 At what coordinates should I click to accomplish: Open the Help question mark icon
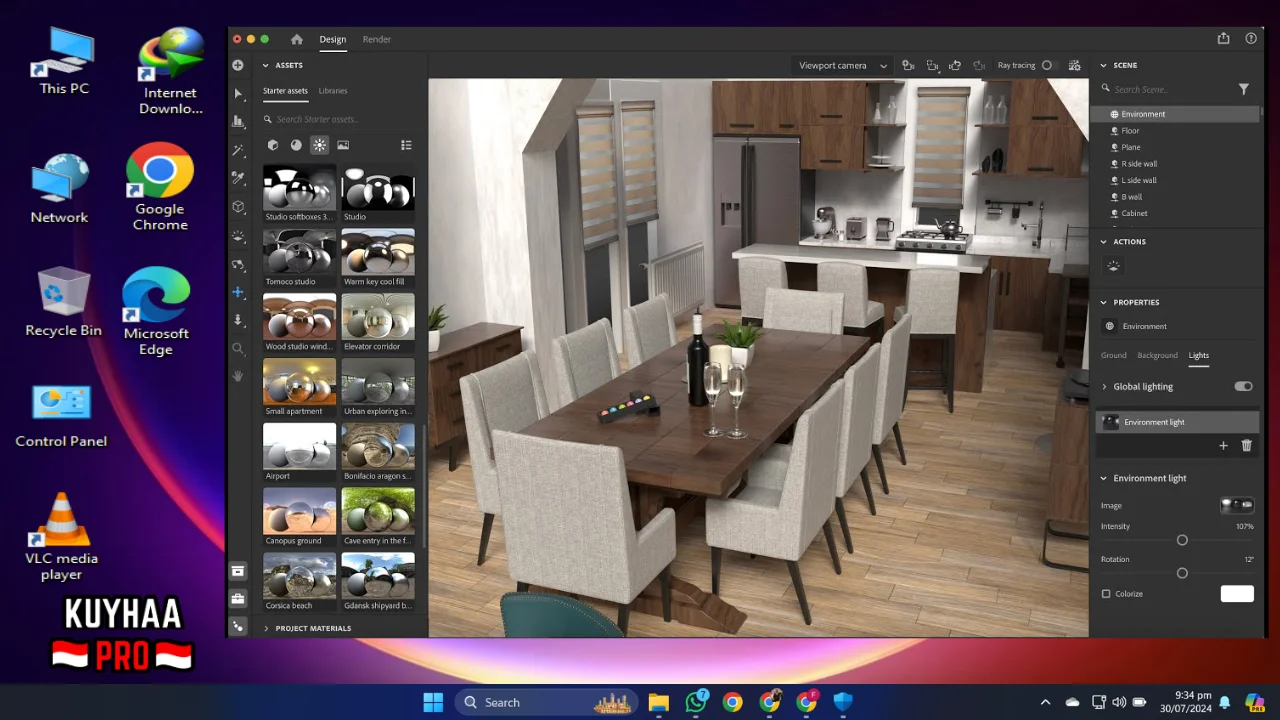tap(1251, 38)
